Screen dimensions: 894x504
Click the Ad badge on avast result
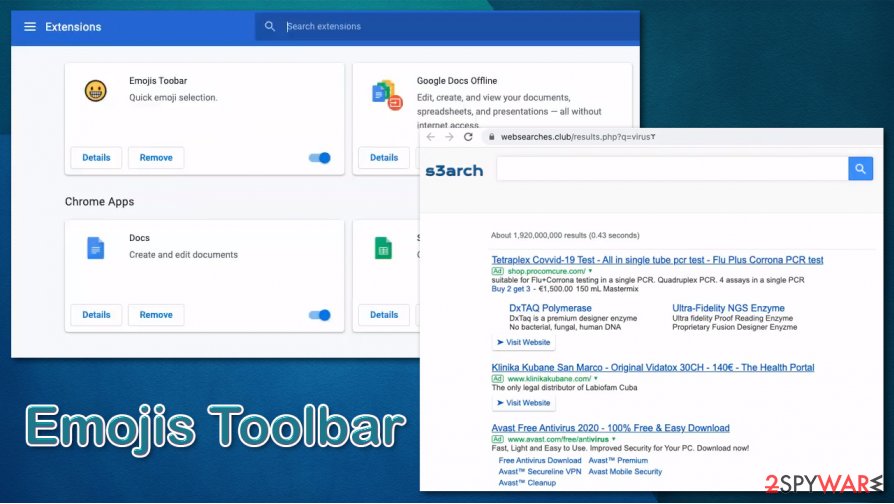pyautogui.click(x=497, y=439)
